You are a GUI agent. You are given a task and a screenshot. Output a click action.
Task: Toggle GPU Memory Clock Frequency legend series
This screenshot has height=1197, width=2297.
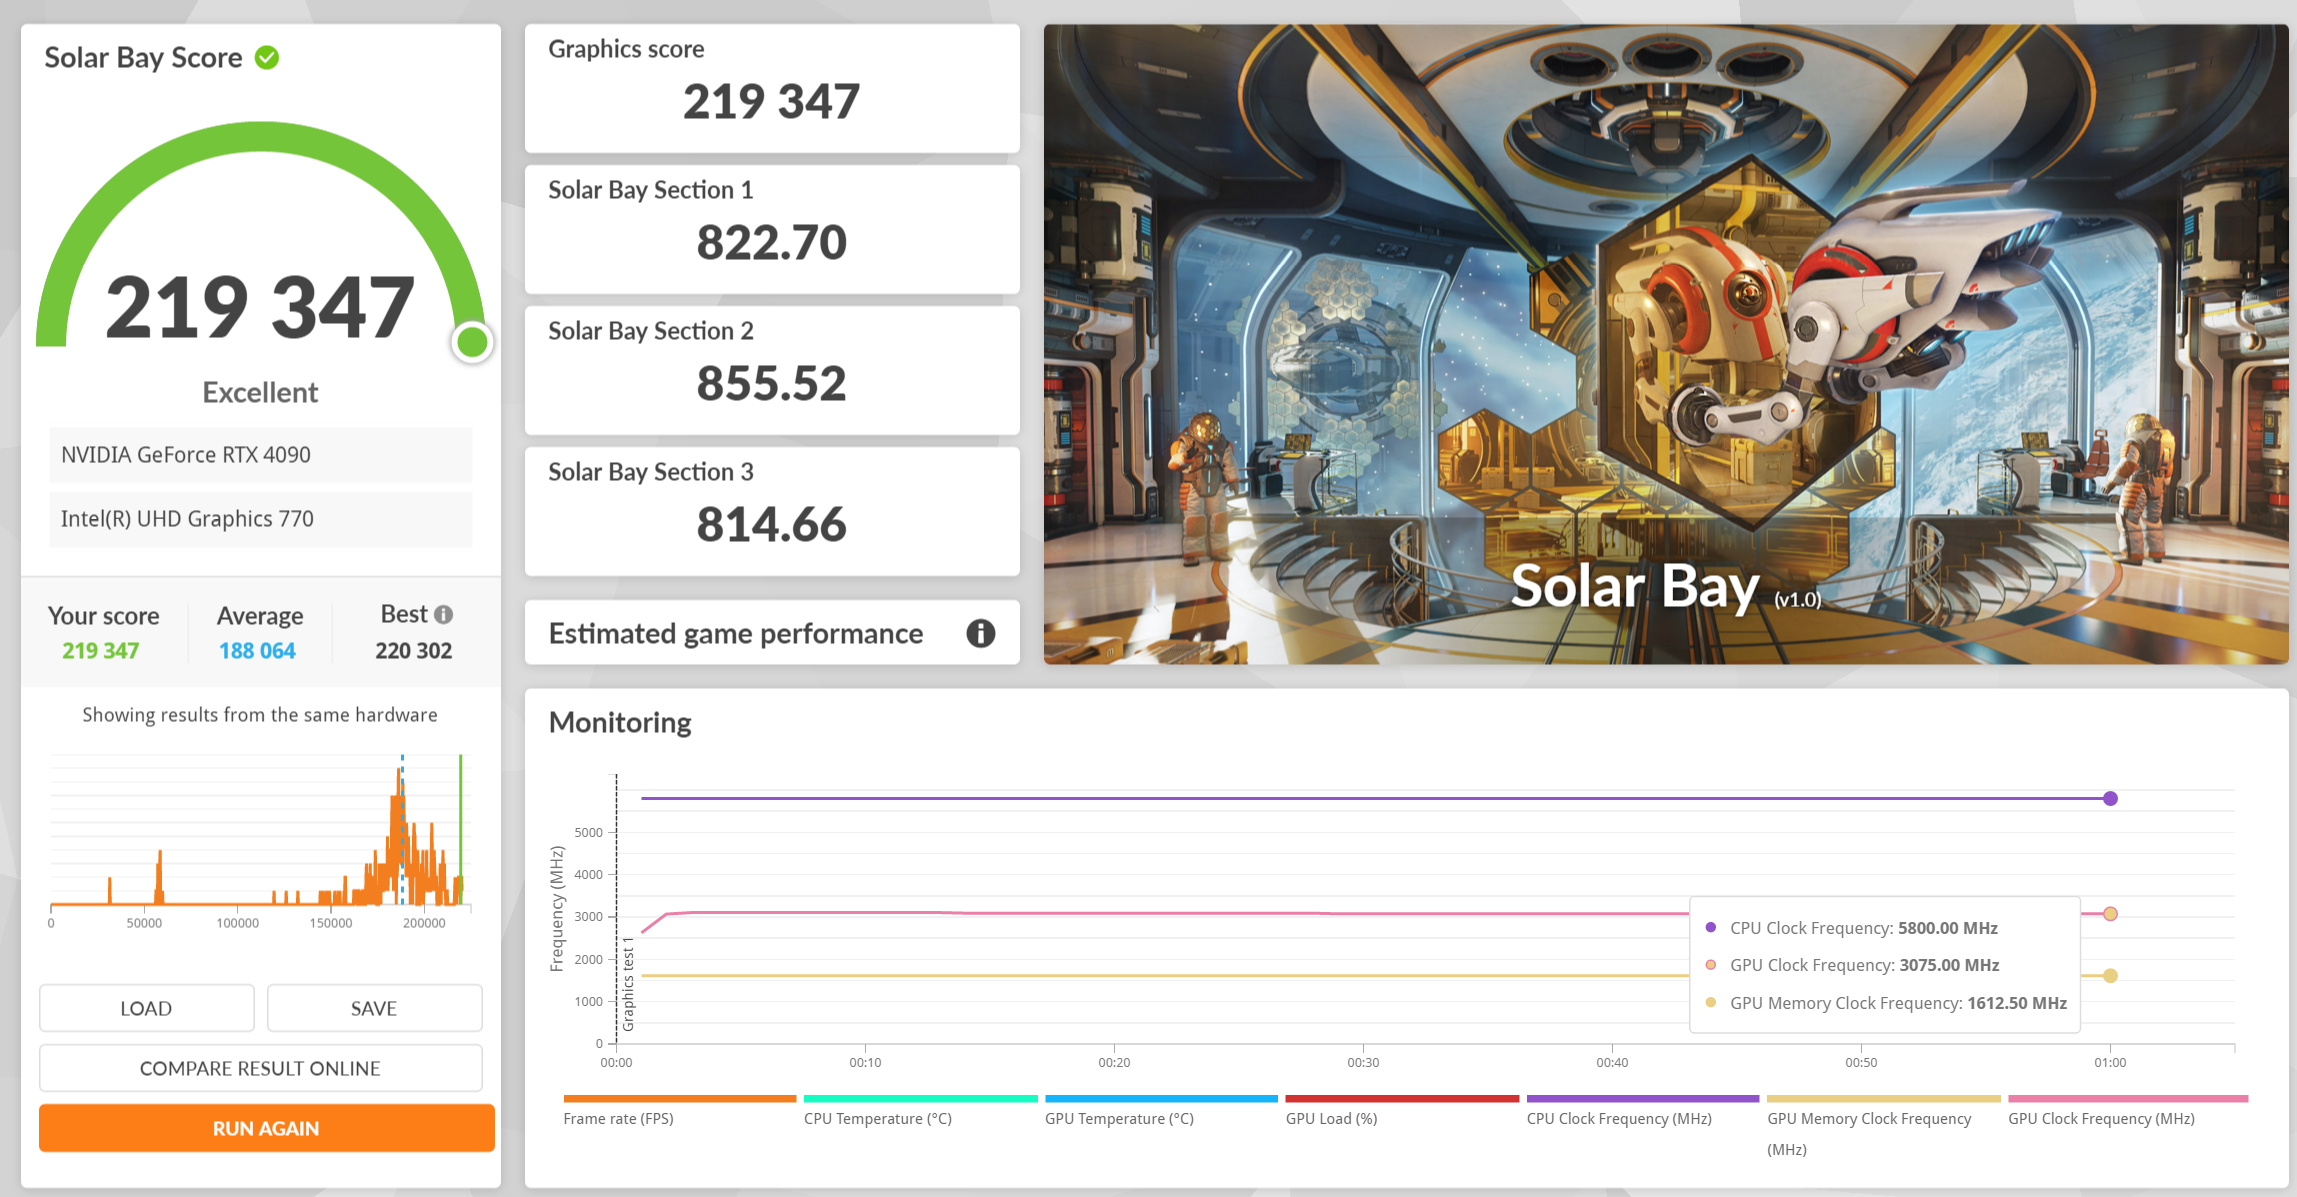click(1884, 1126)
